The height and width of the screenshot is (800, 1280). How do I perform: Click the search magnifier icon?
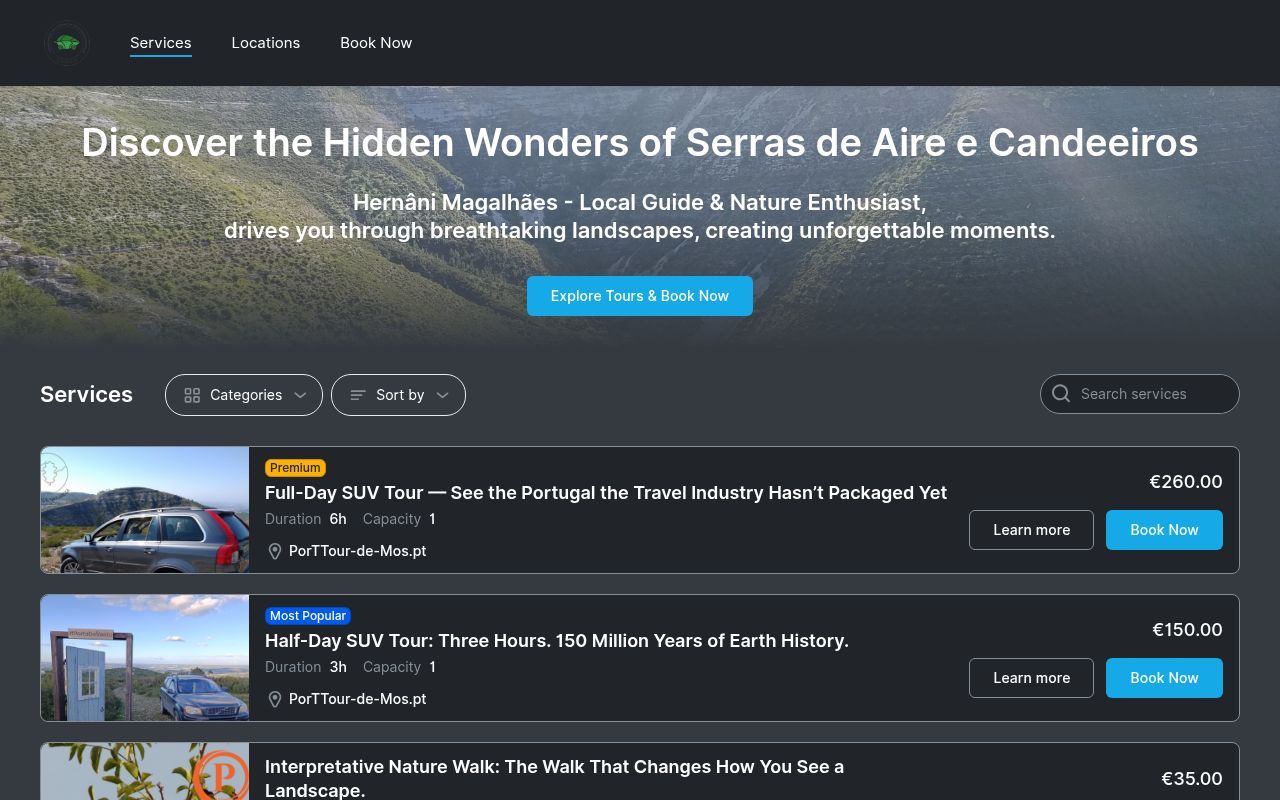pyautogui.click(x=1061, y=394)
